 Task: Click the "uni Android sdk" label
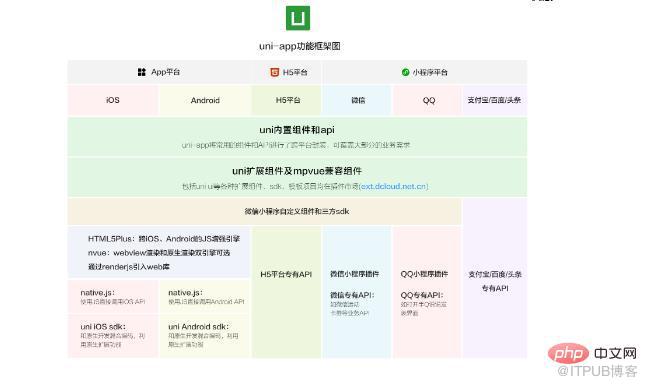point(198,327)
